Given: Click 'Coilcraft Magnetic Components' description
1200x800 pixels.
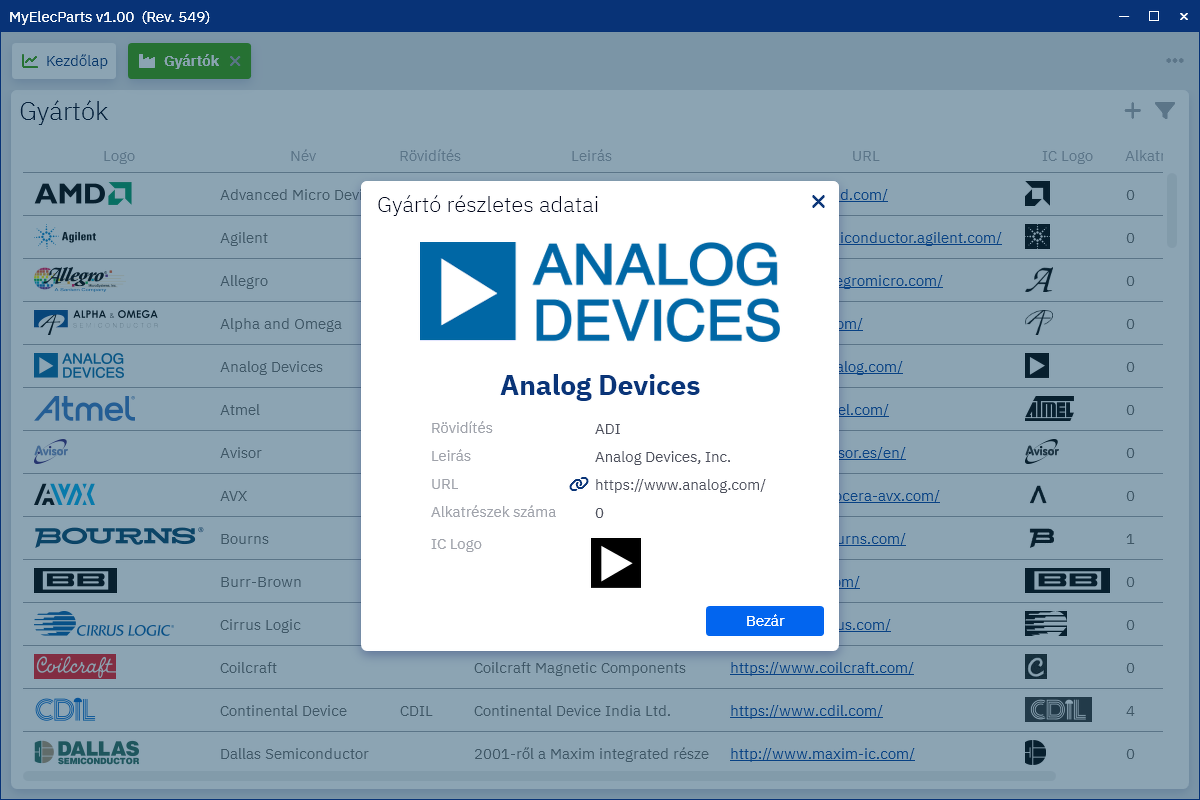Looking at the screenshot, I should pos(580,667).
